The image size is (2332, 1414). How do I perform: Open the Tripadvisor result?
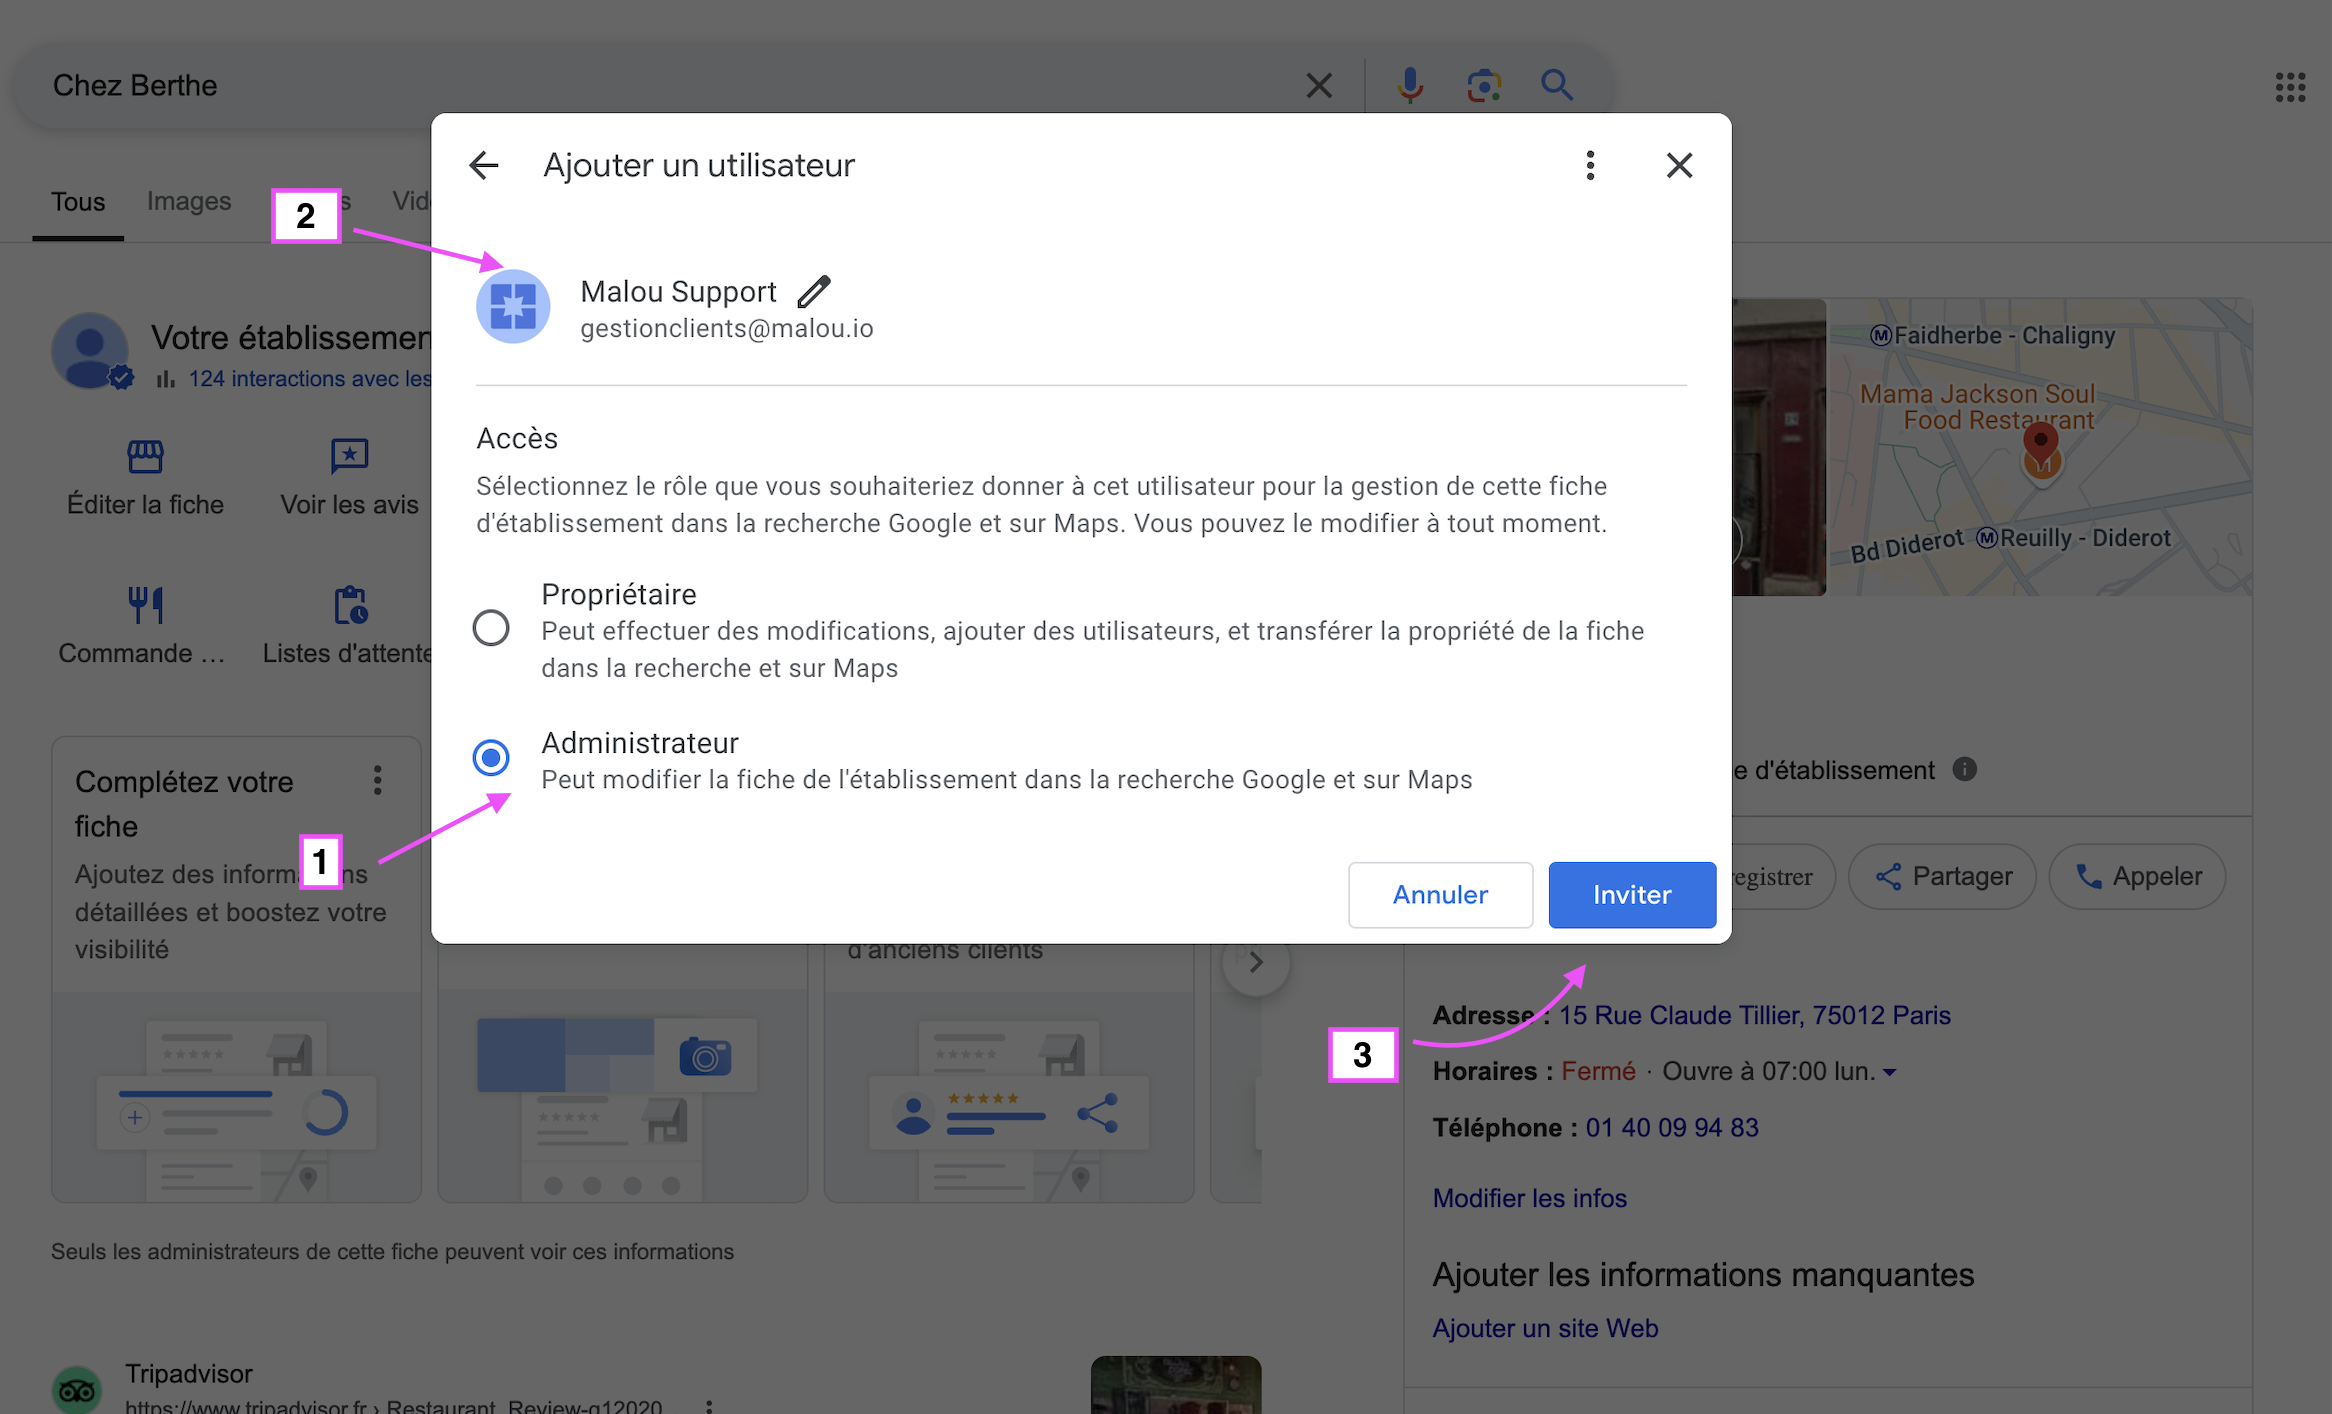[188, 1374]
